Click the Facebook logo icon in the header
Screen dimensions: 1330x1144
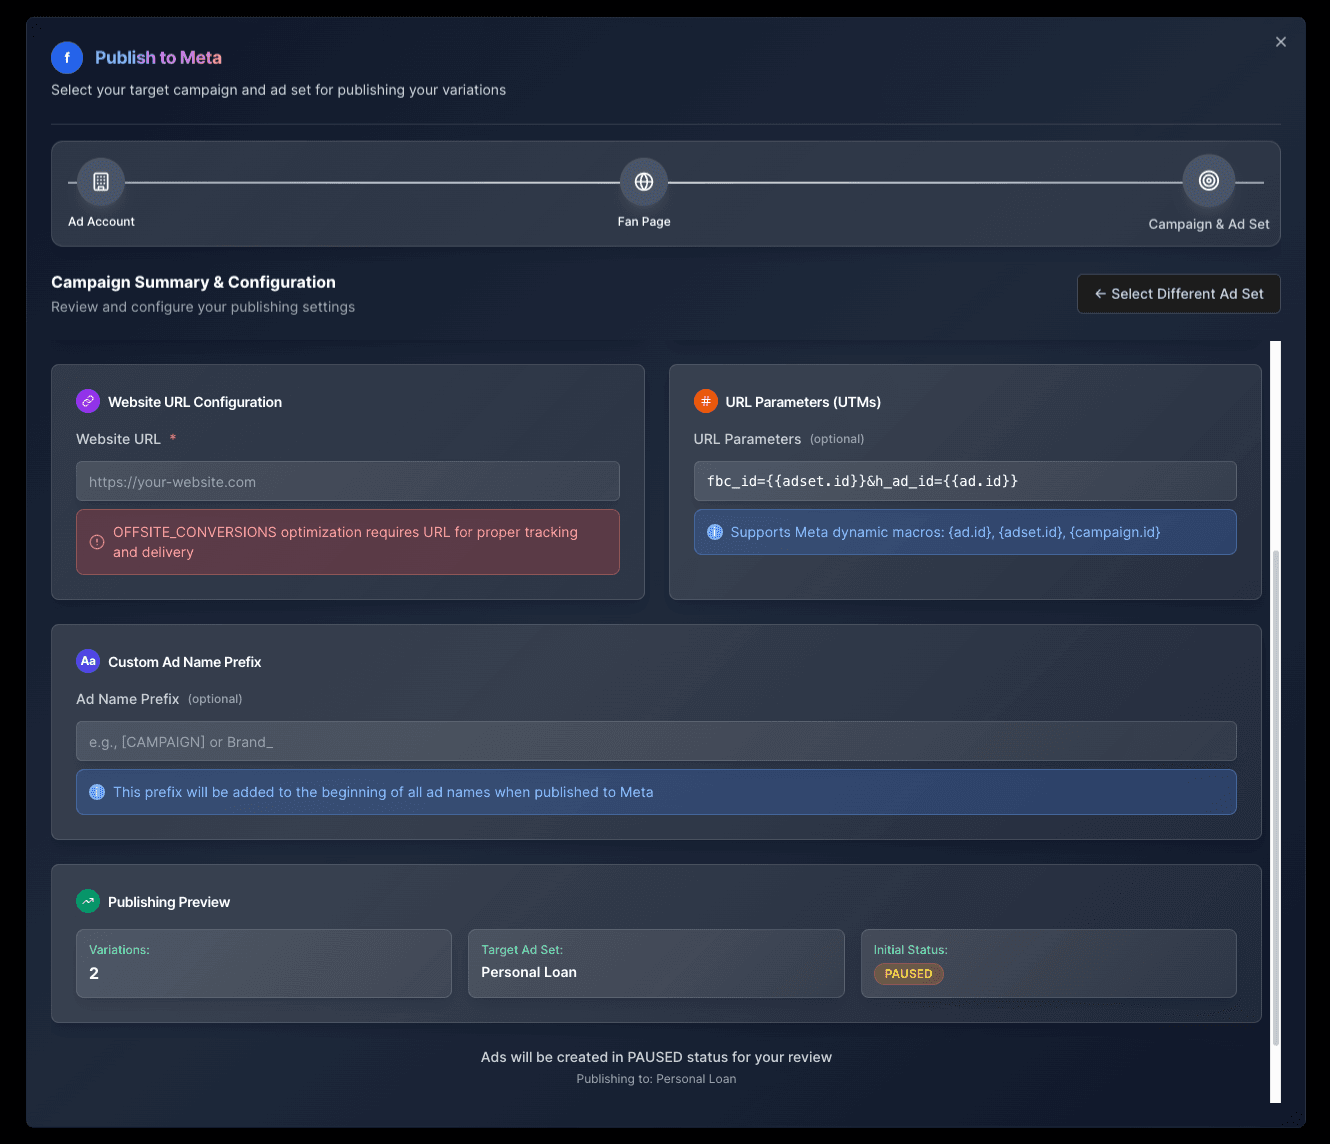tap(67, 58)
